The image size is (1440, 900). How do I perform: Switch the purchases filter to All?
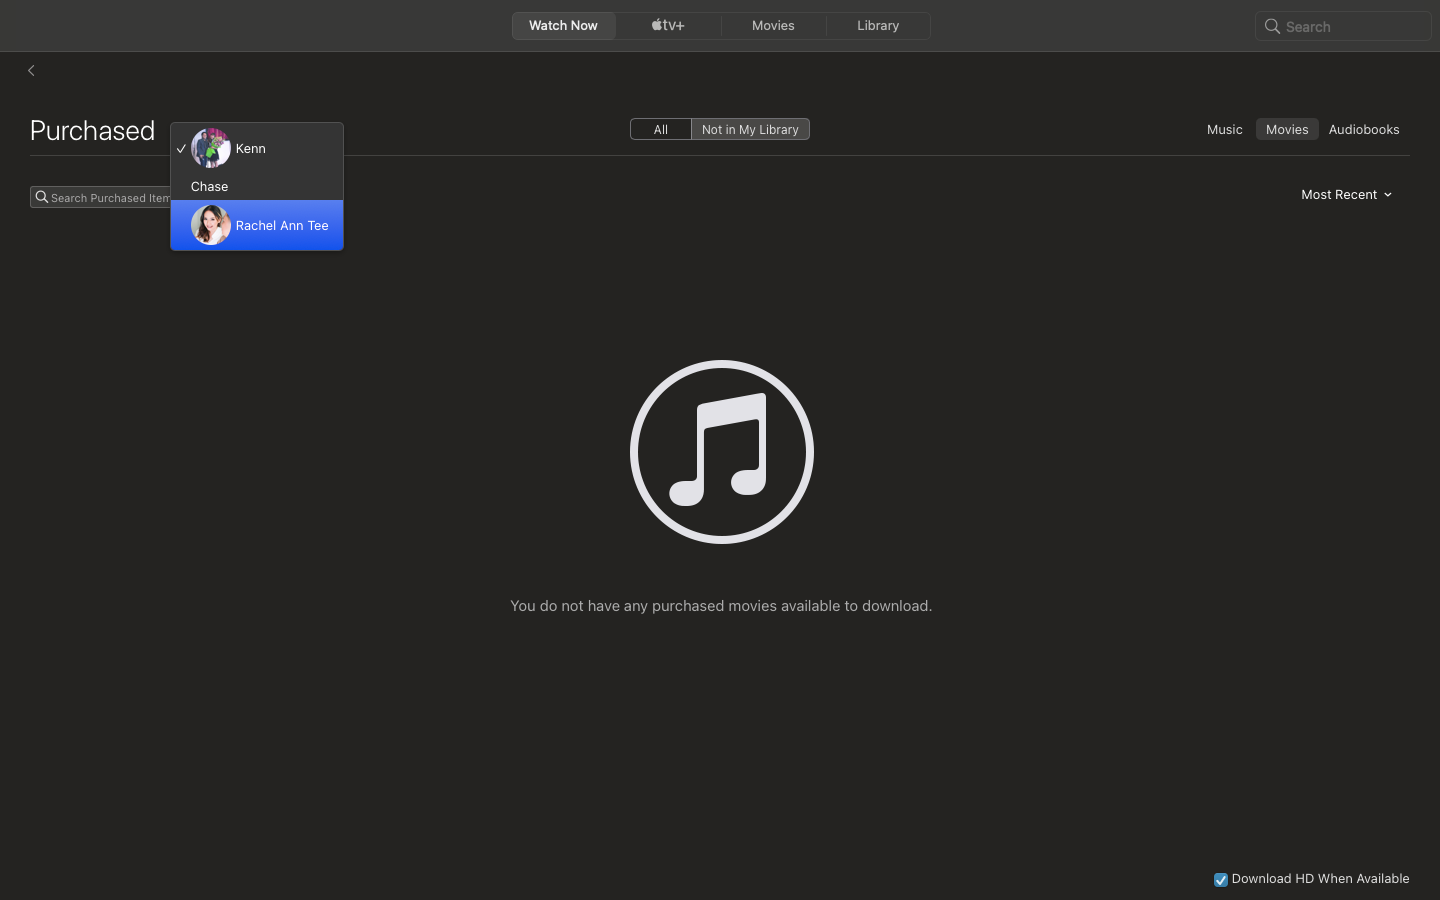660,129
